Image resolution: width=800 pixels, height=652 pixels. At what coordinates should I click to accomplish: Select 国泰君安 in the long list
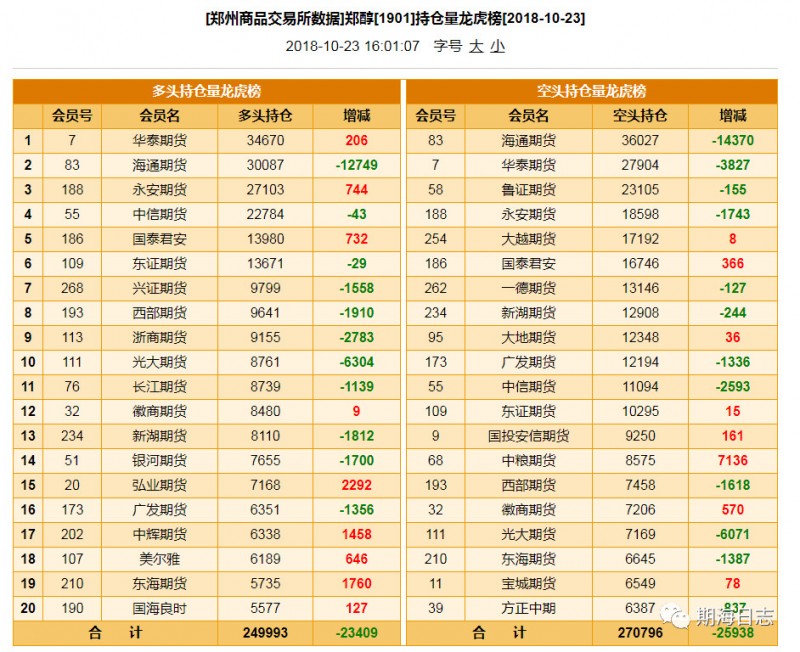[x=160, y=239]
